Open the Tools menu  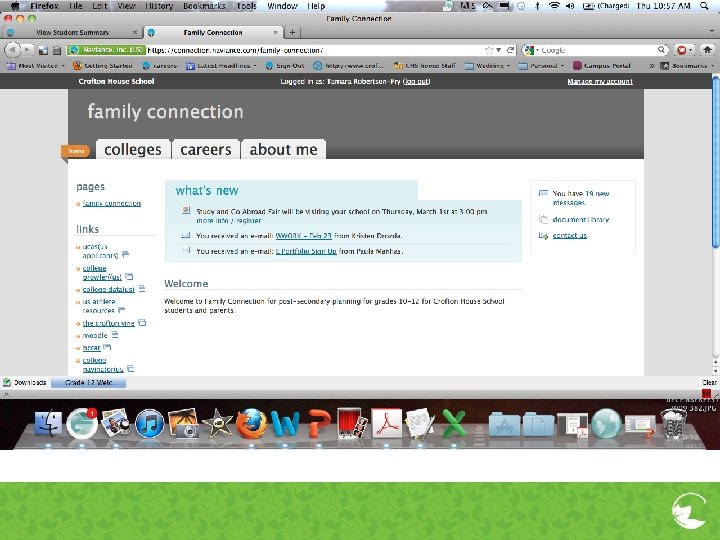[x=247, y=6]
